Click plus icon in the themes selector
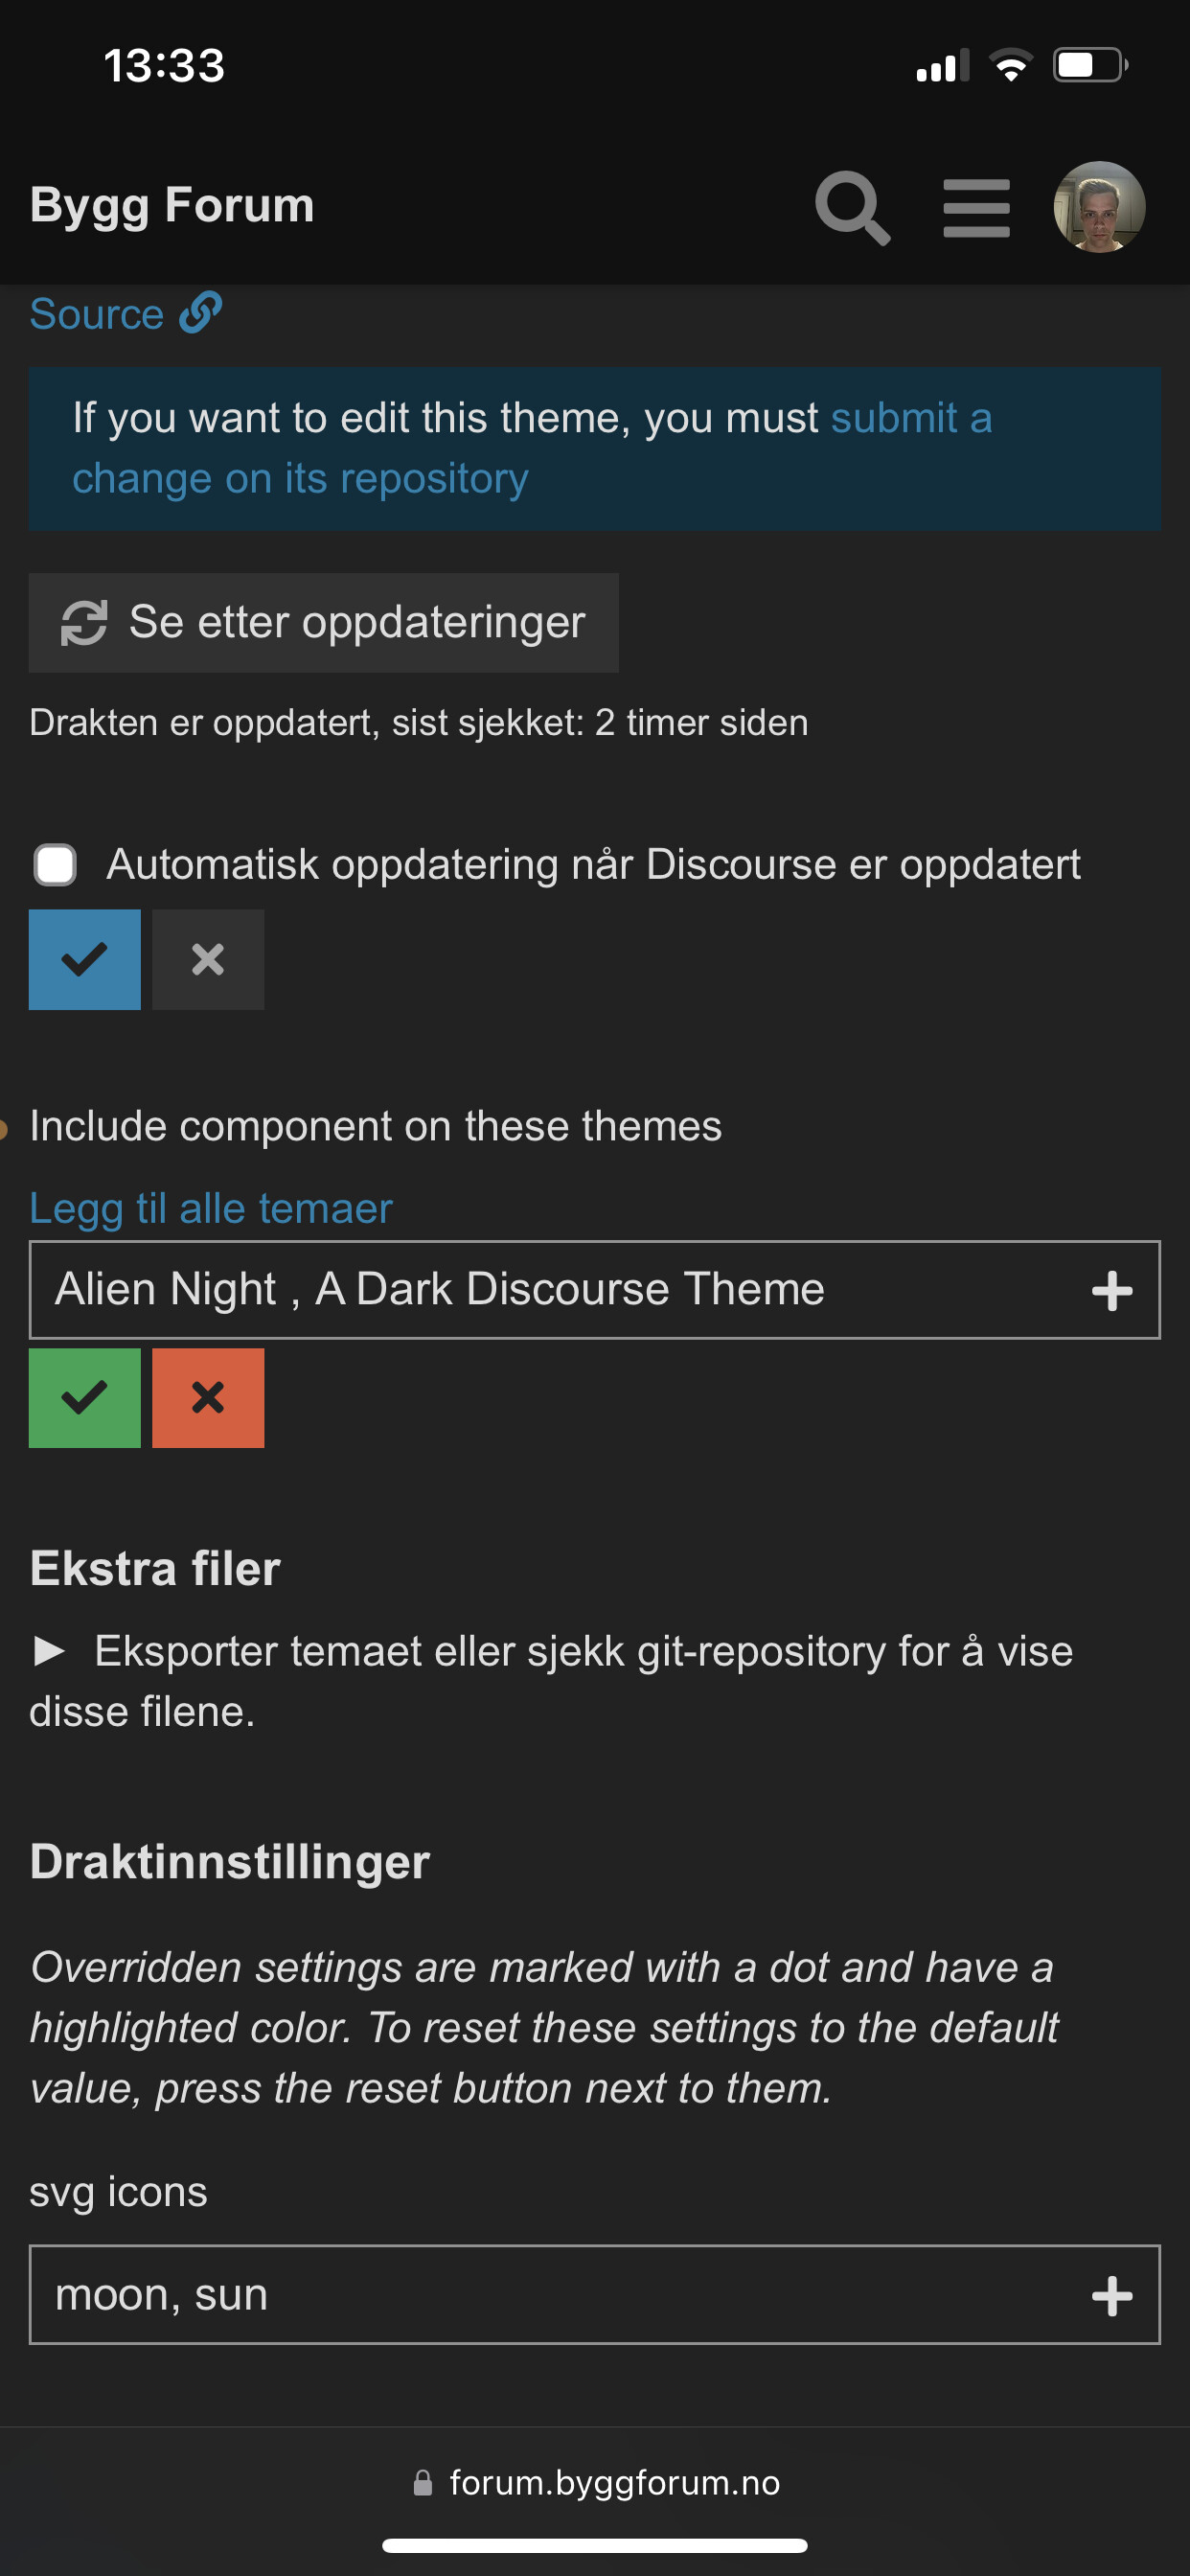1190x2576 pixels. tap(1111, 1290)
